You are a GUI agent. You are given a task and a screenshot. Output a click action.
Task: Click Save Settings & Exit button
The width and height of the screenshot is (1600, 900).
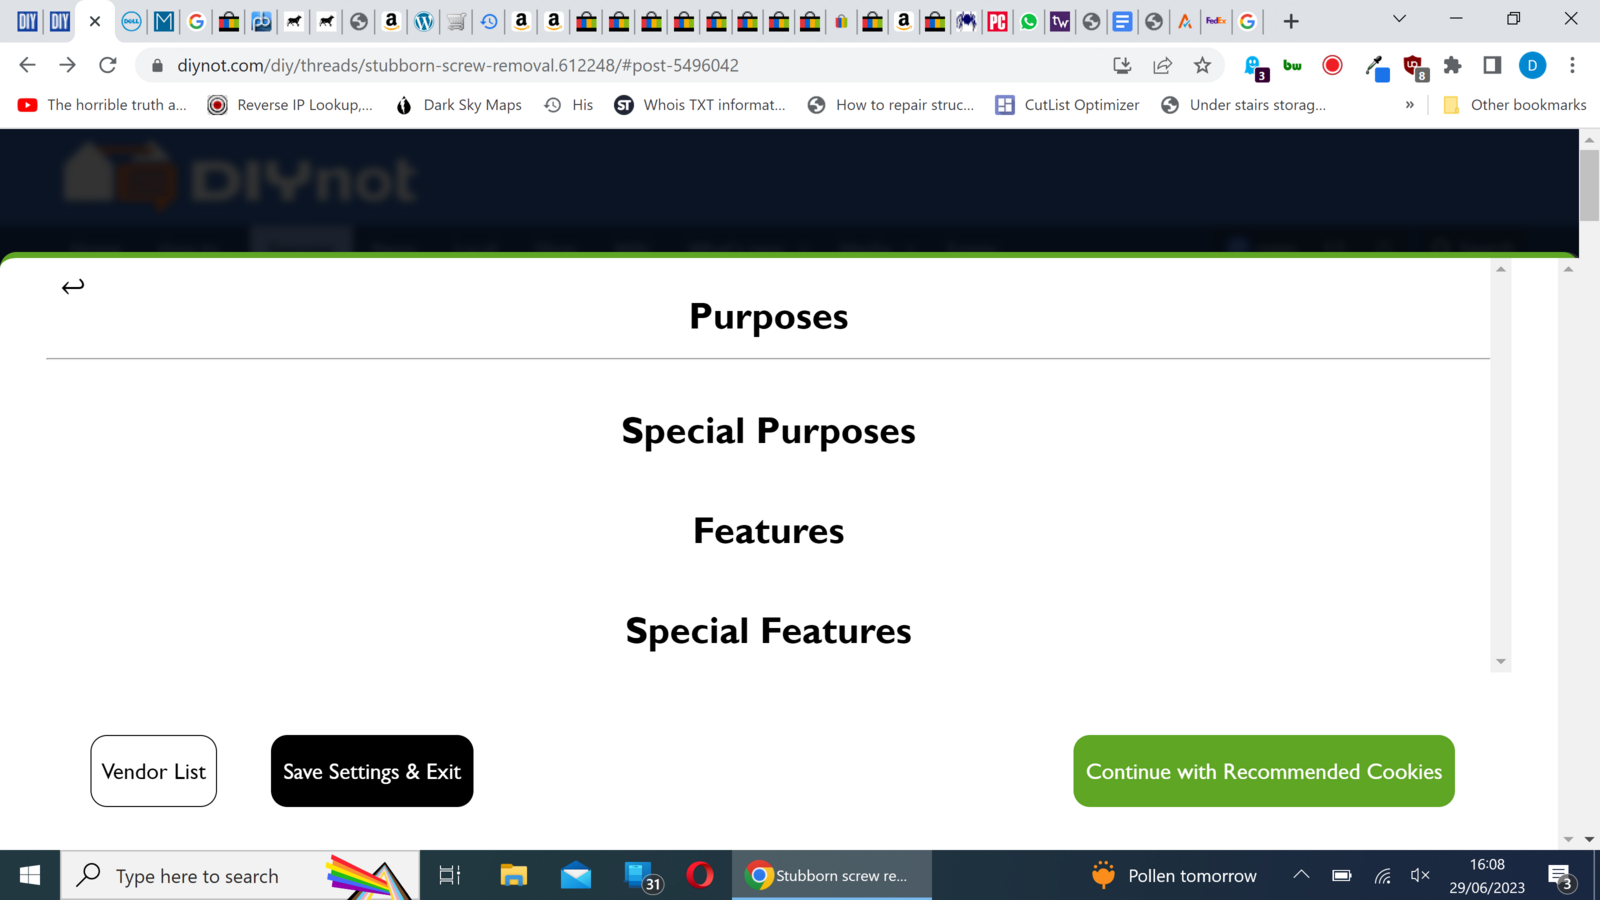pos(372,771)
